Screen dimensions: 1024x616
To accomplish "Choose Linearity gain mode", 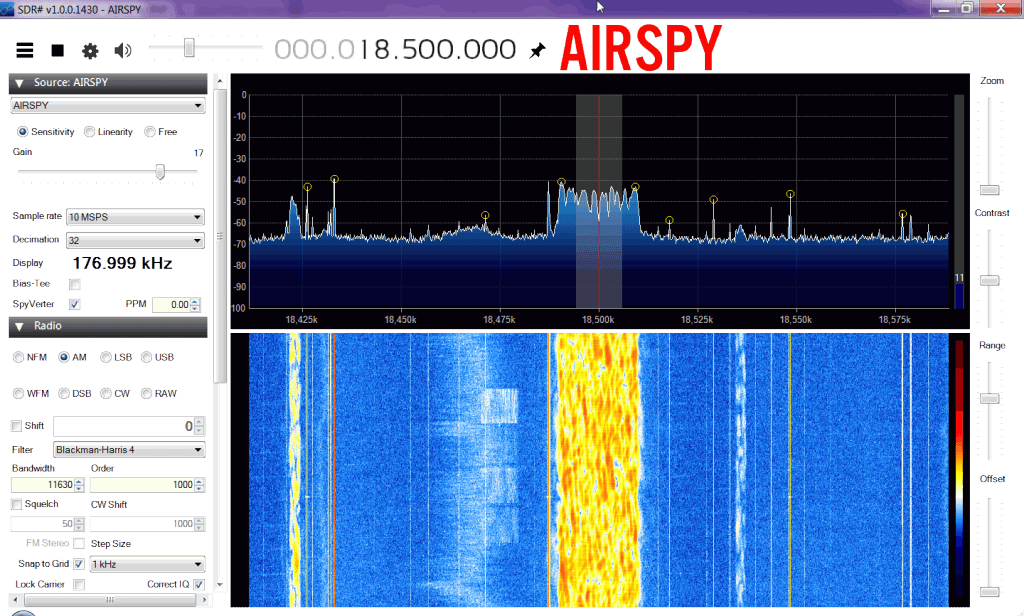I will 89,132.
